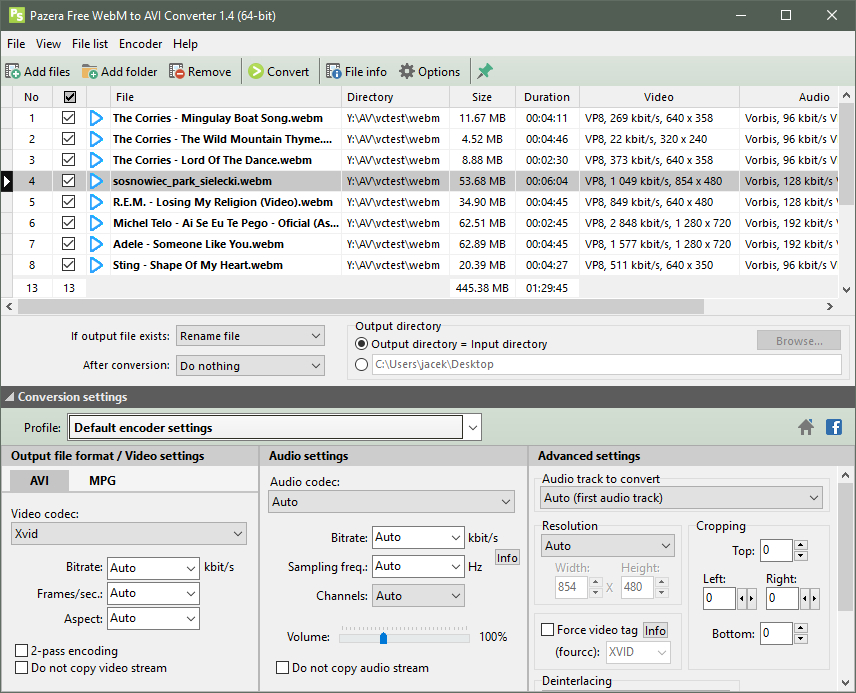Switch to the MPG format tab

pos(102,481)
